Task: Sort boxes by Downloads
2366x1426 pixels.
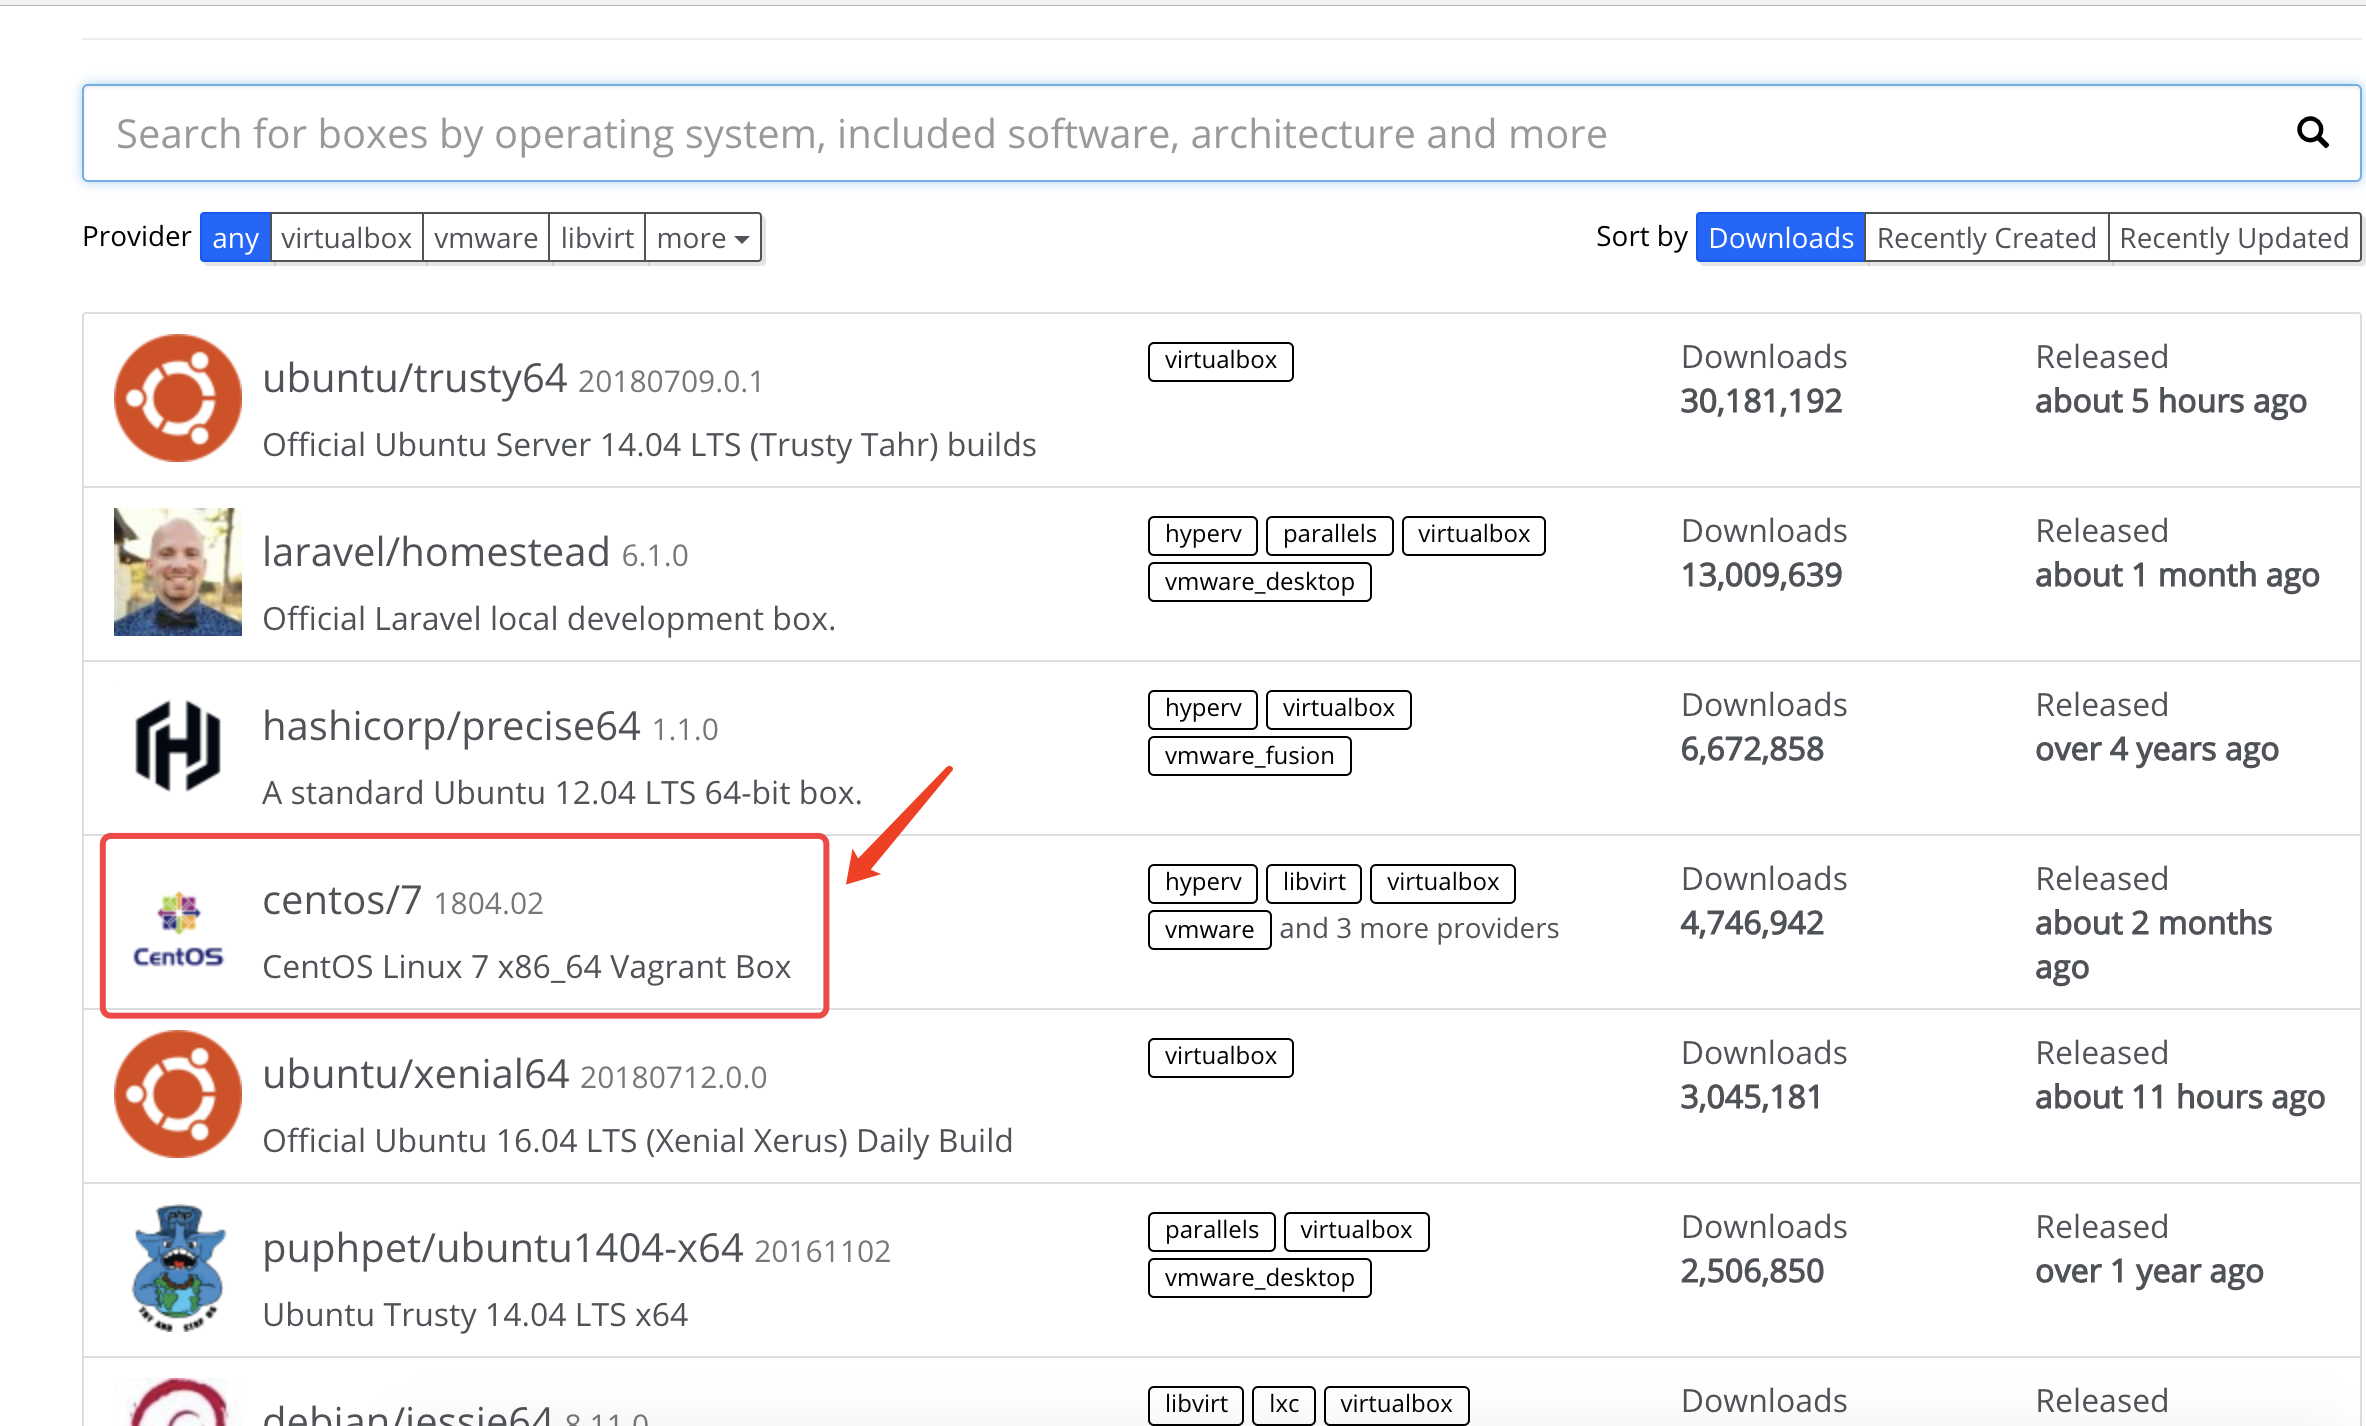Action: click(1781, 238)
